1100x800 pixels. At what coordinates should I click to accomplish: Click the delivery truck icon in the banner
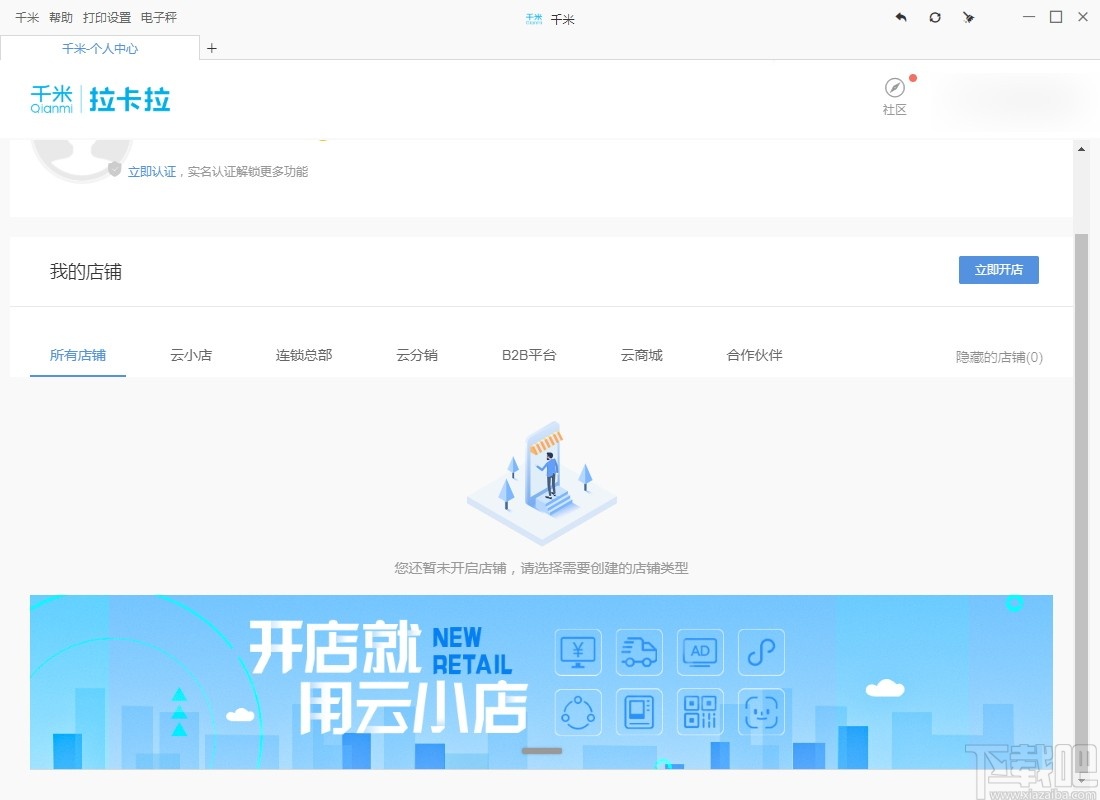tap(639, 652)
